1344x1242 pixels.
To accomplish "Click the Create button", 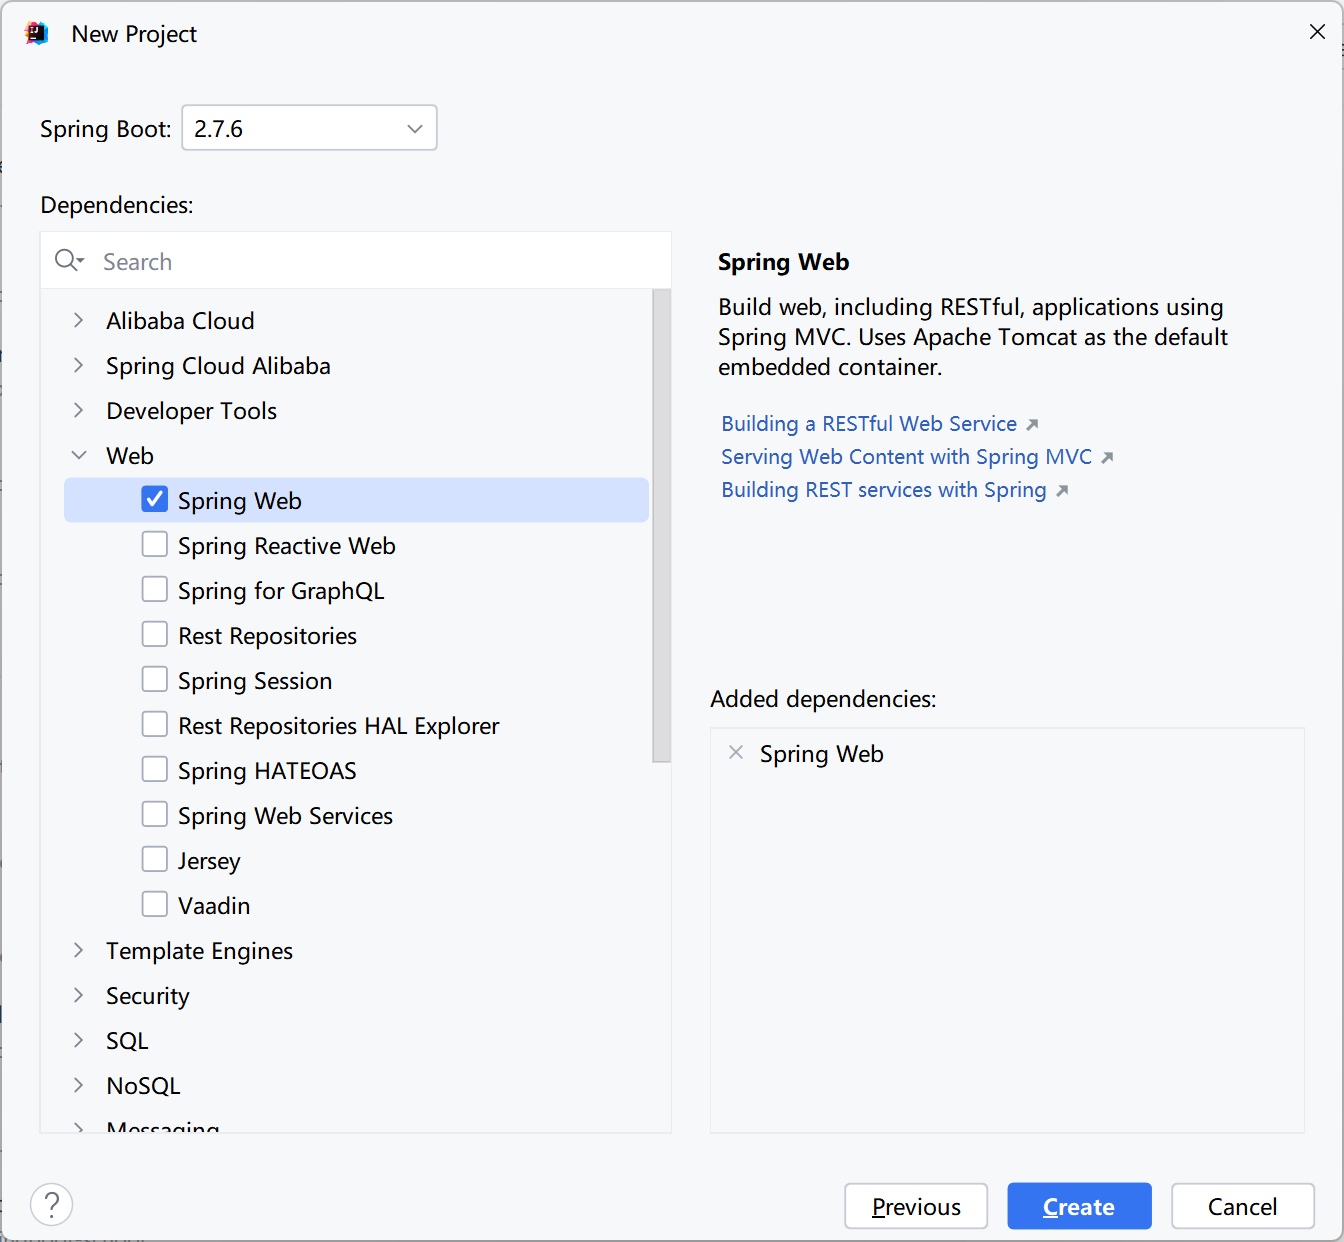I will pos(1079,1206).
